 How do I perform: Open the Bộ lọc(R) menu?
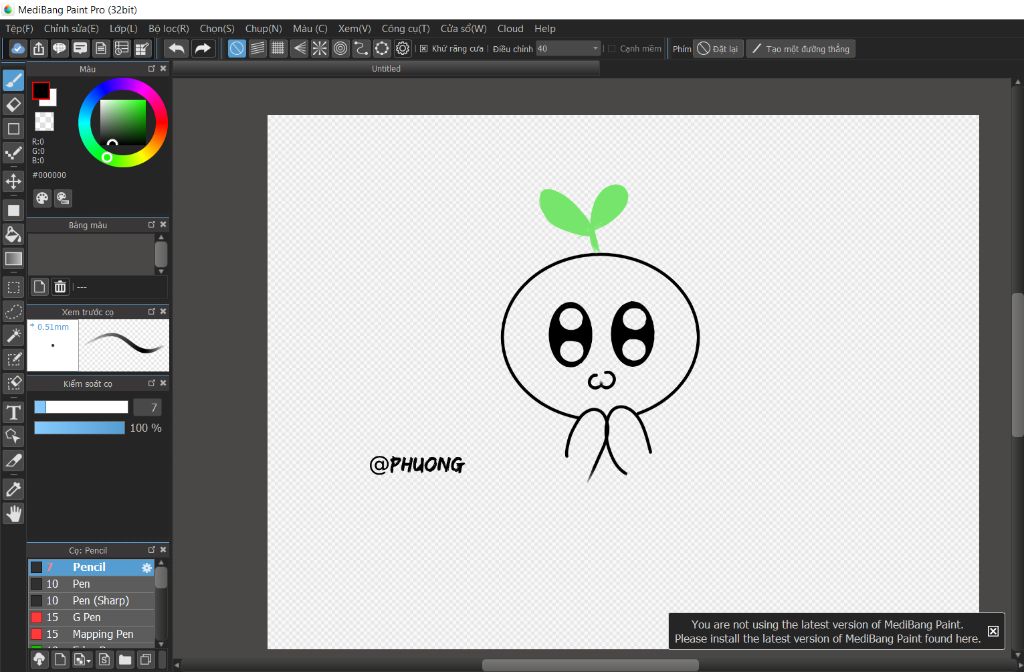168,29
